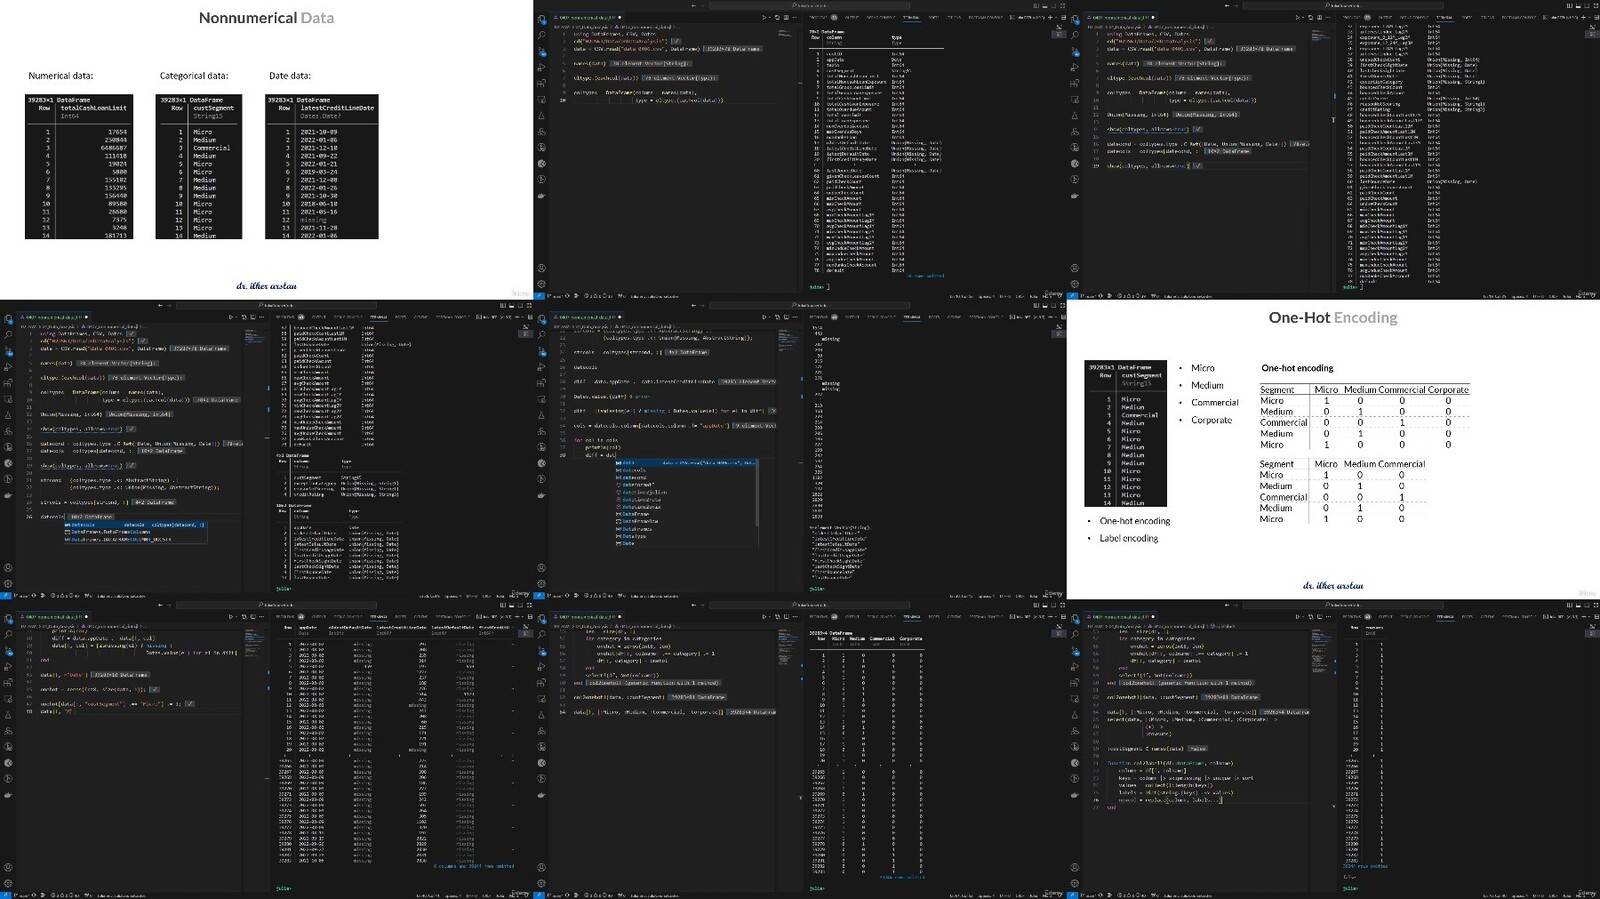Screen dimensions: 1600x899
Task: Click Manage gear icon in the colLabel function frame
Action: coord(1075,884)
